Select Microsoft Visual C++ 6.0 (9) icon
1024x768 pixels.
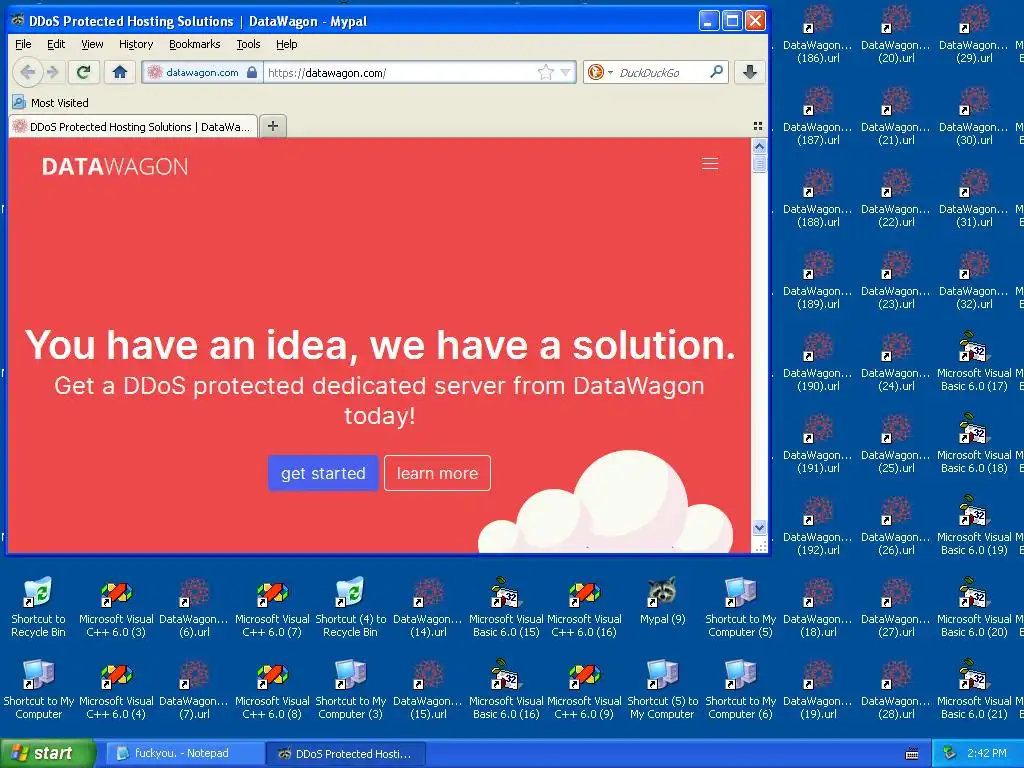point(584,690)
